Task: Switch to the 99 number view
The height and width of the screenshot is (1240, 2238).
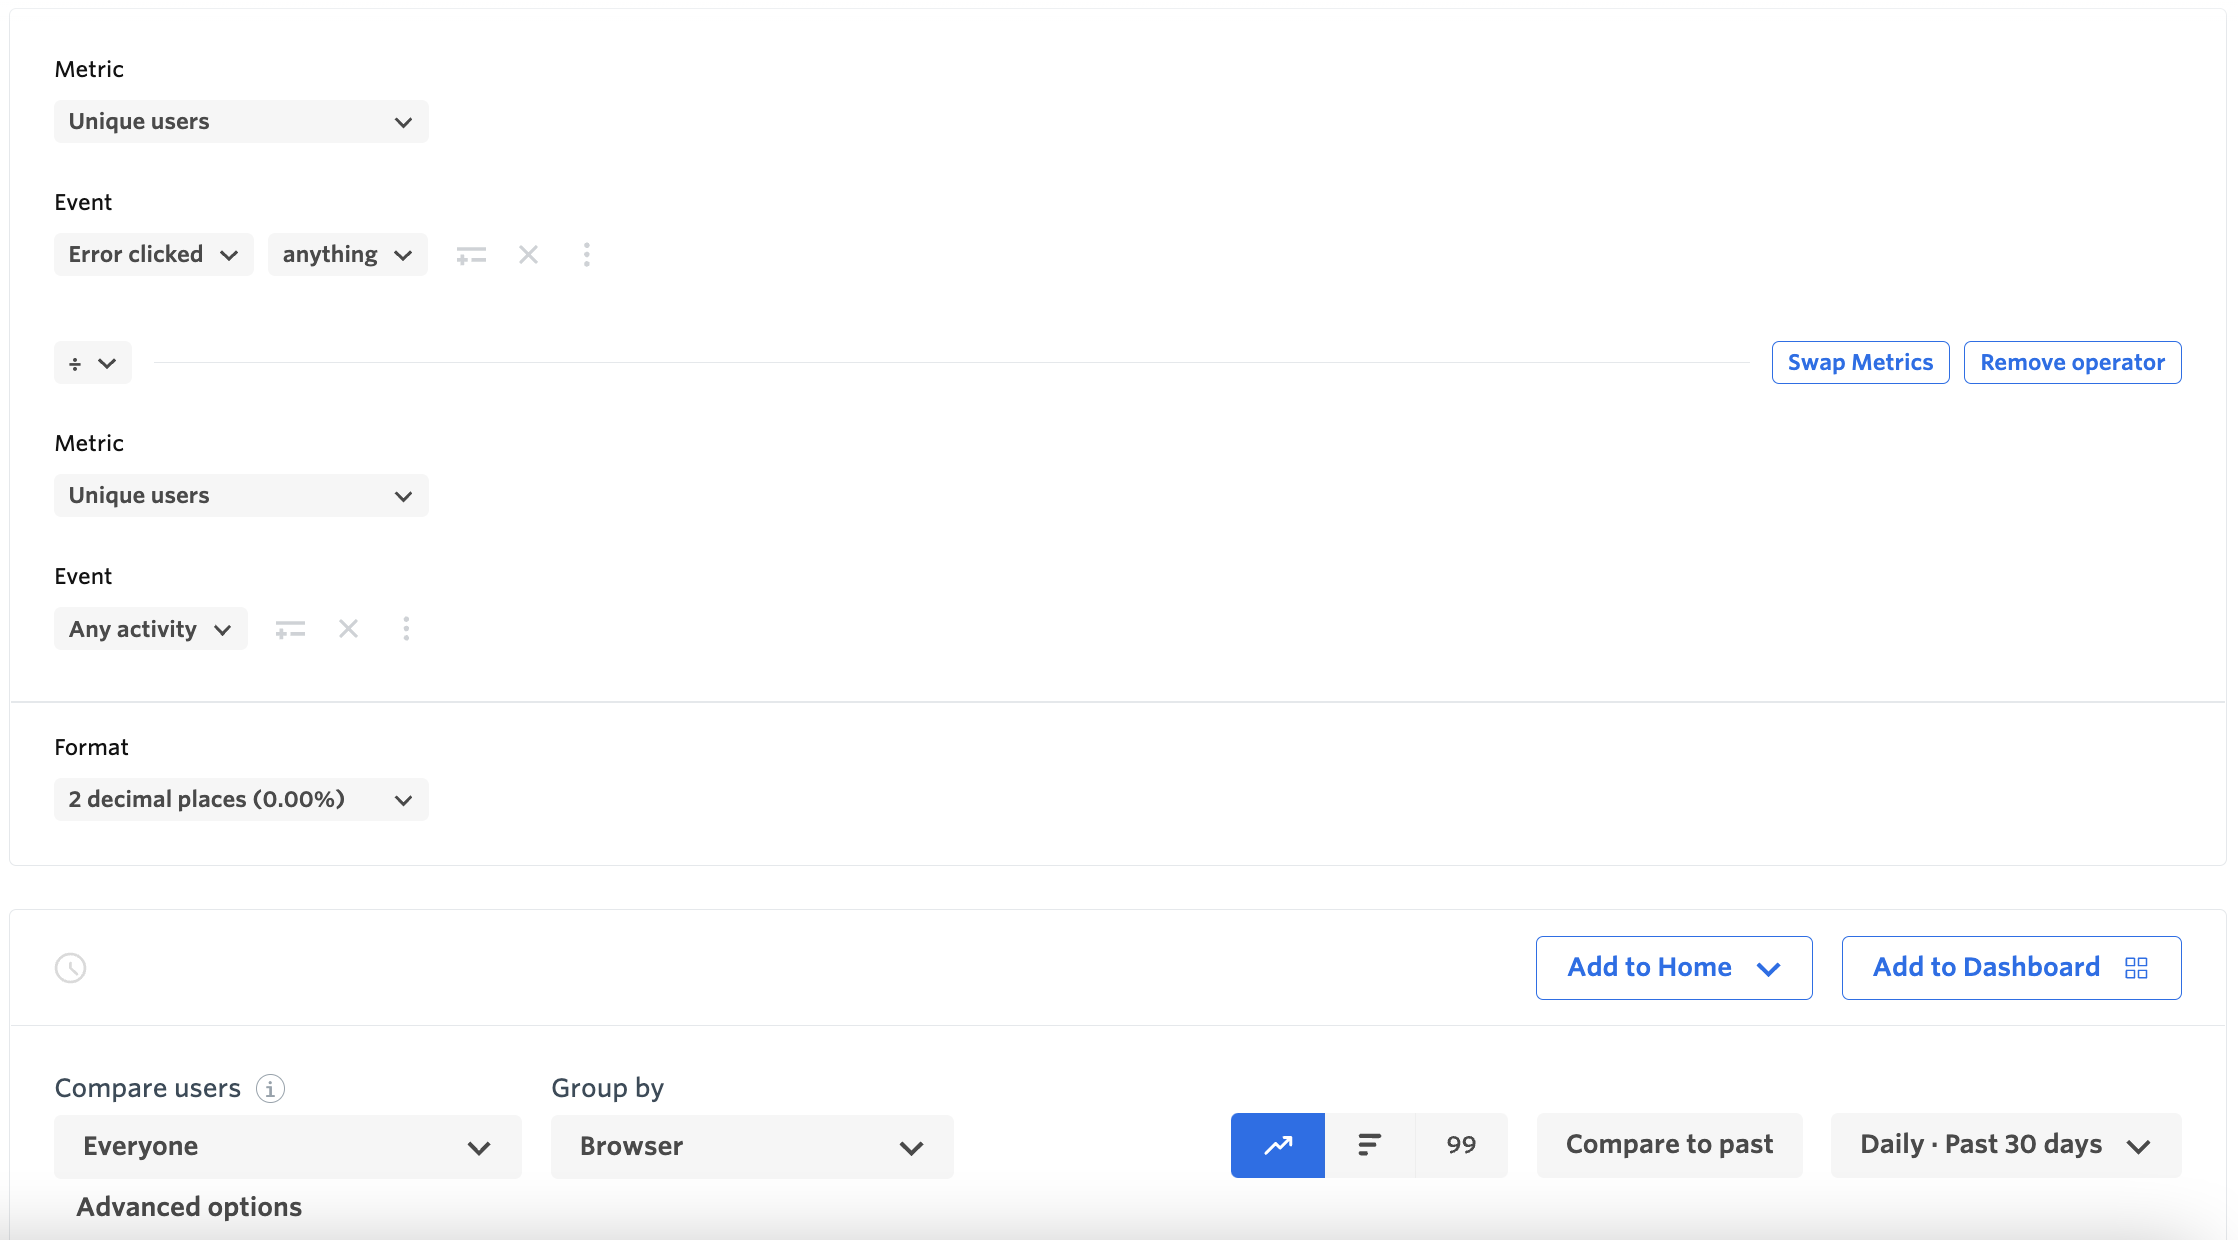Action: [1461, 1145]
